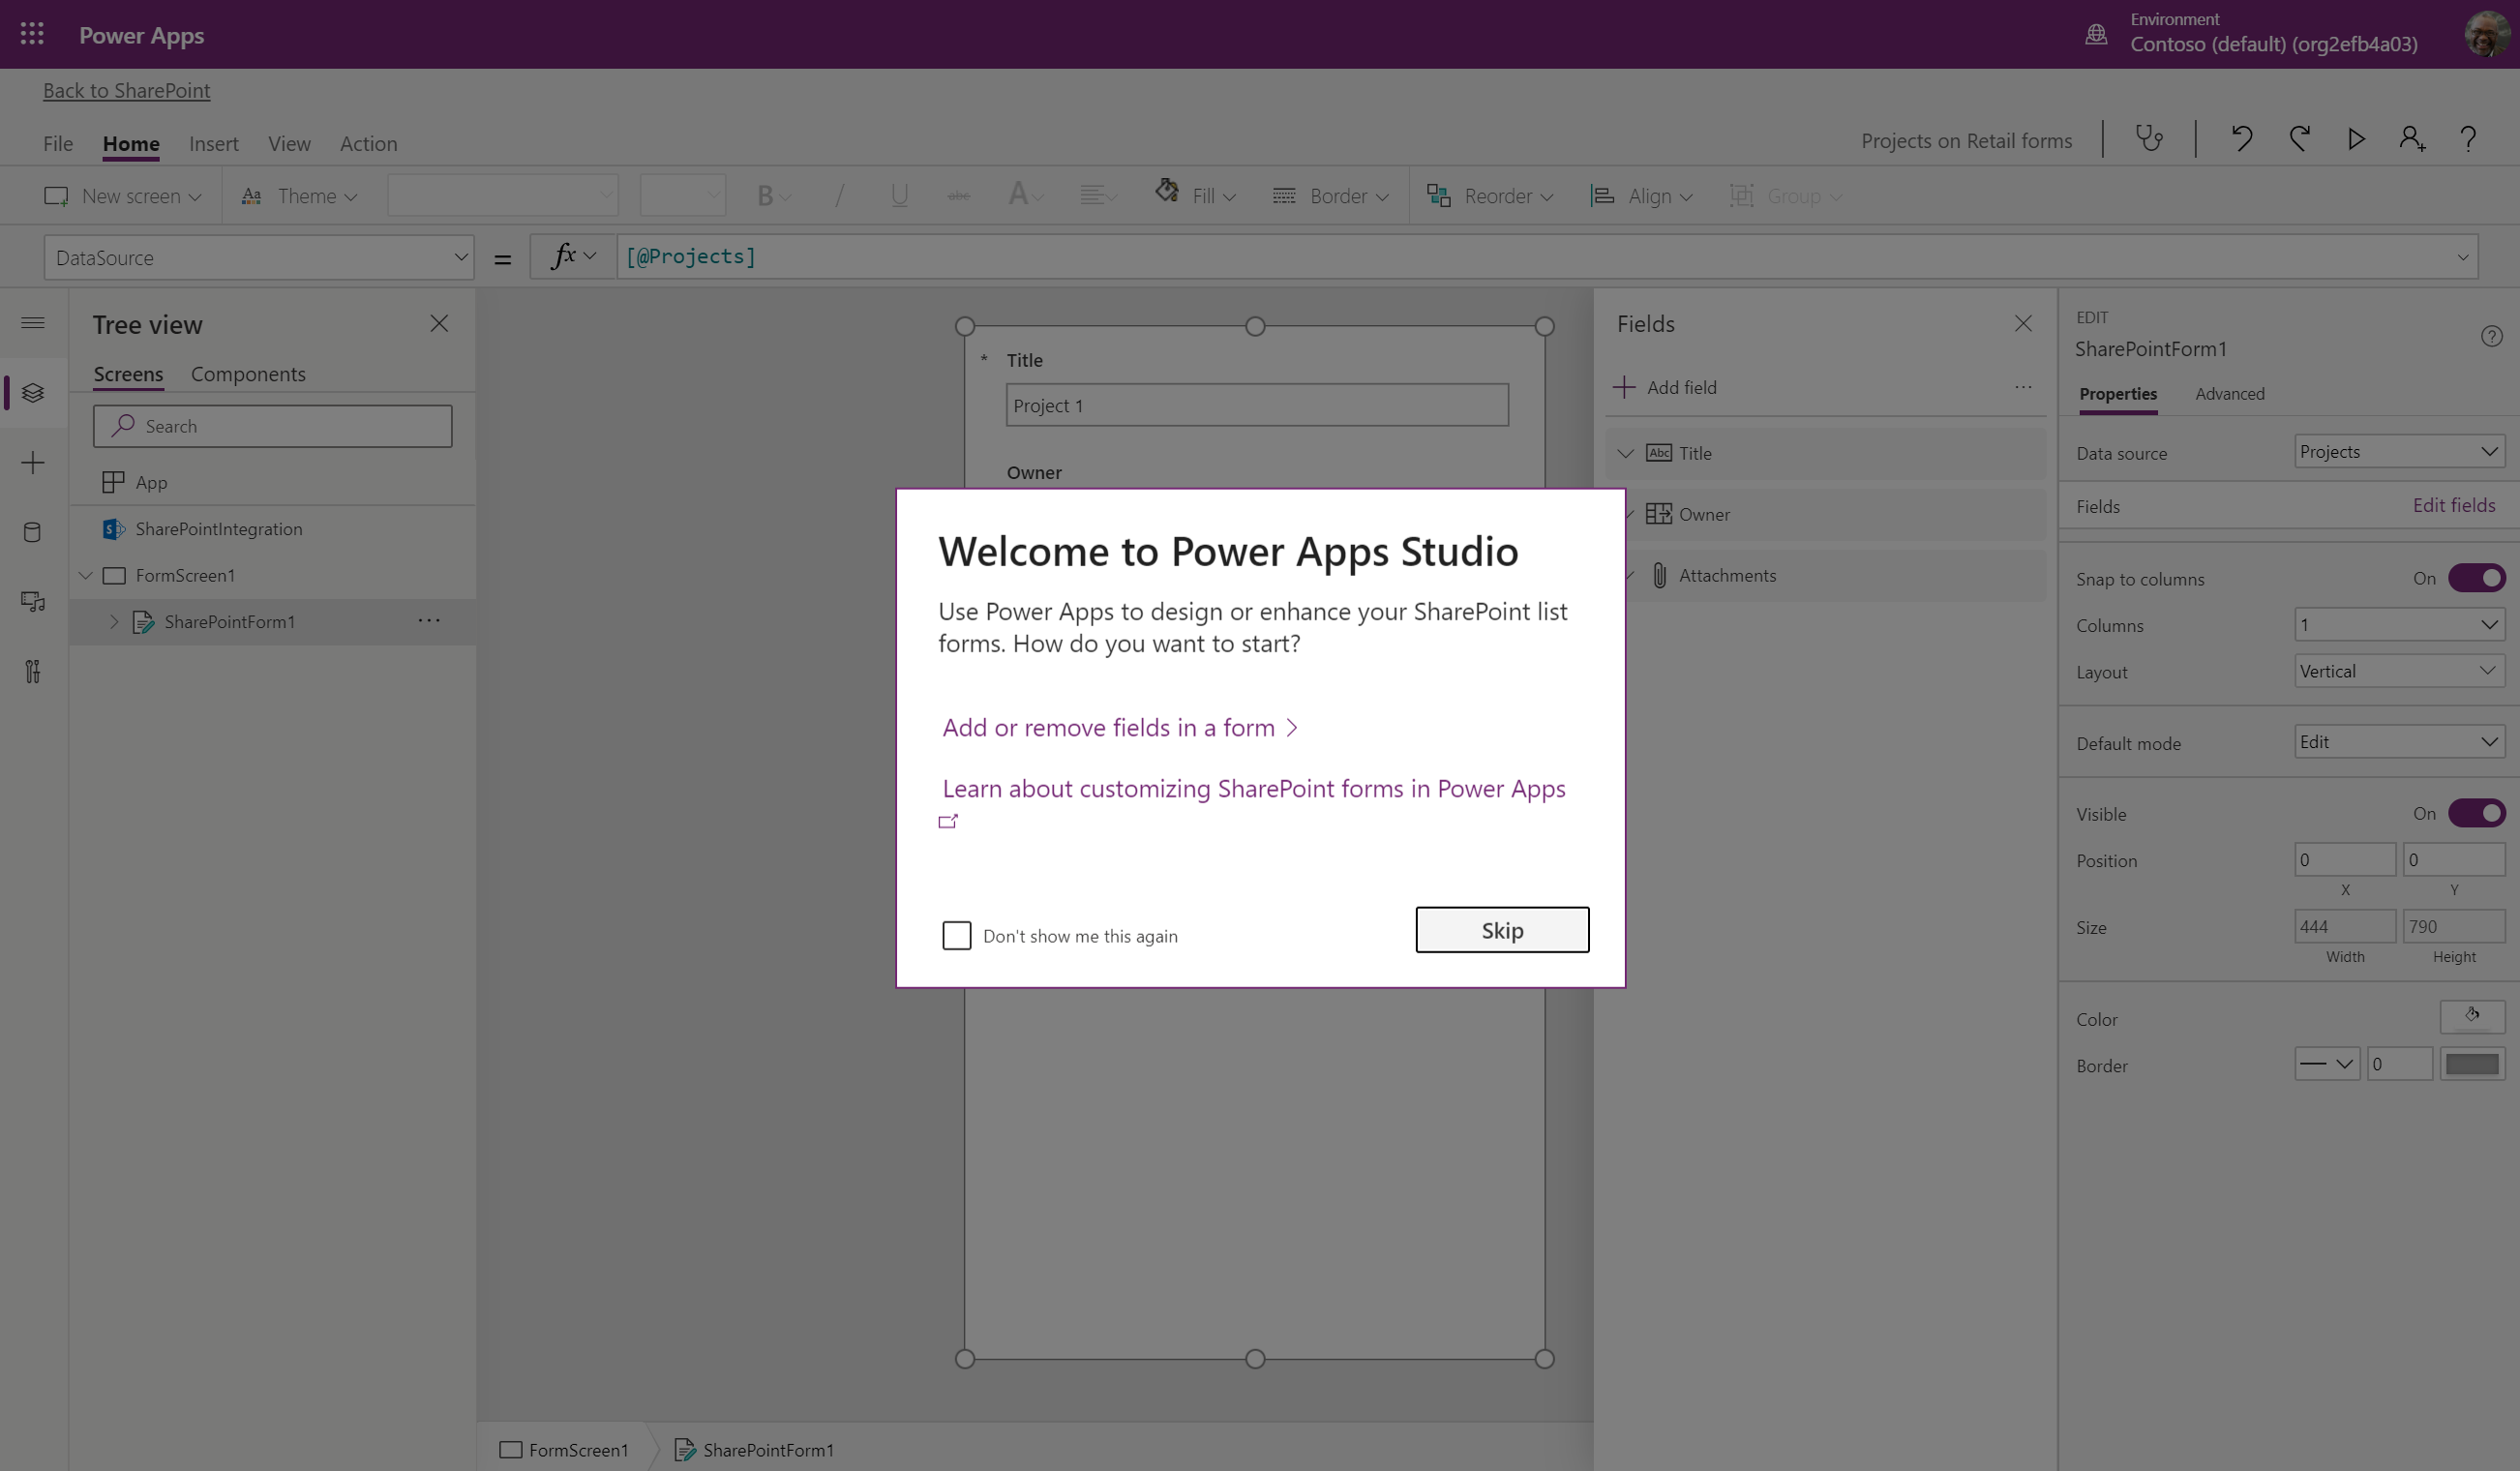Open the Data source dropdown showing Projects
This screenshot has height=1471, width=2520.
click(x=2397, y=451)
